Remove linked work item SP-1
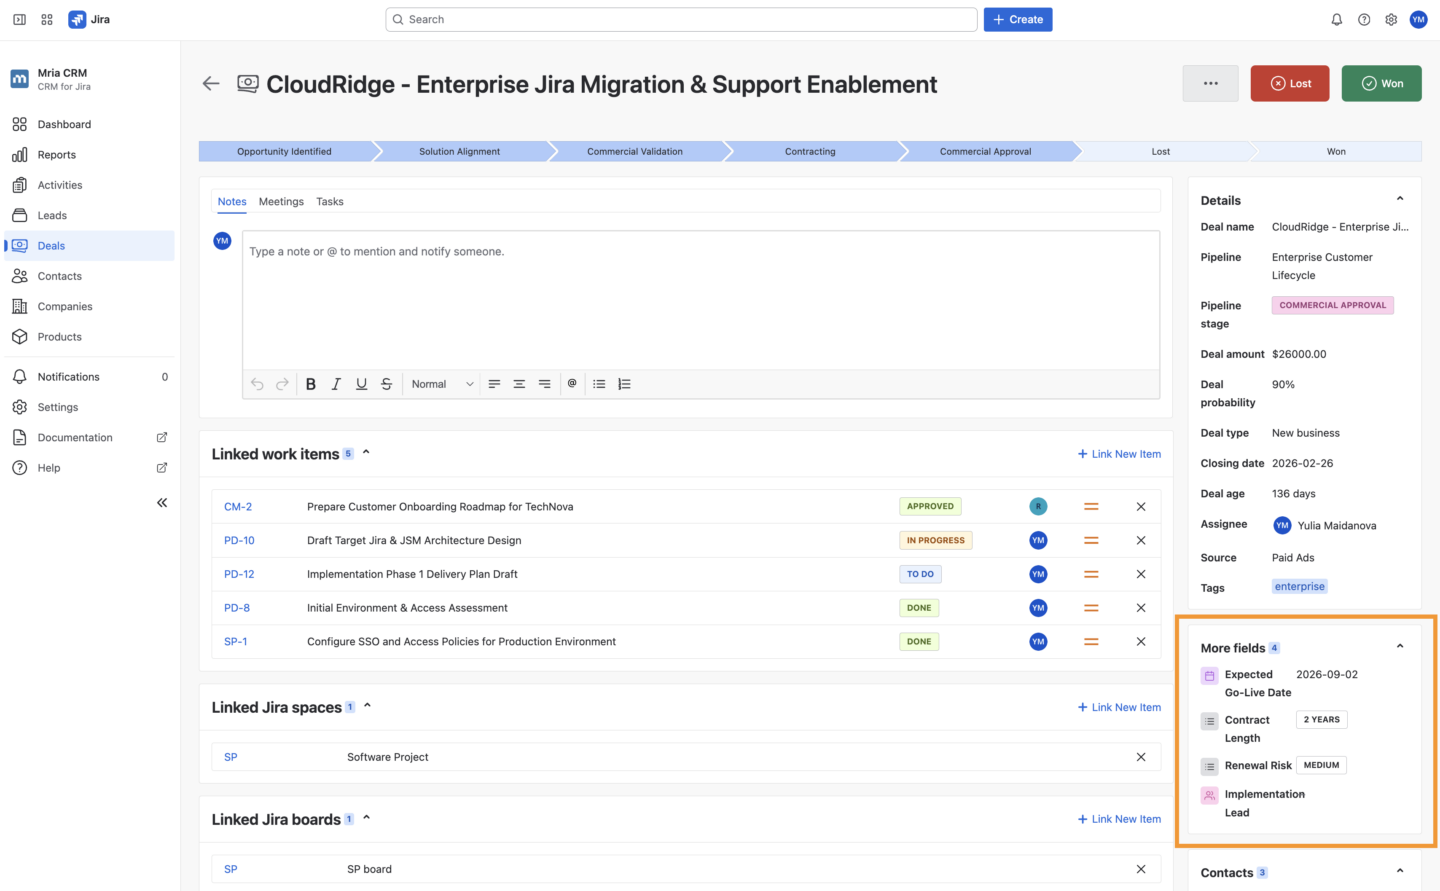 [1141, 642]
